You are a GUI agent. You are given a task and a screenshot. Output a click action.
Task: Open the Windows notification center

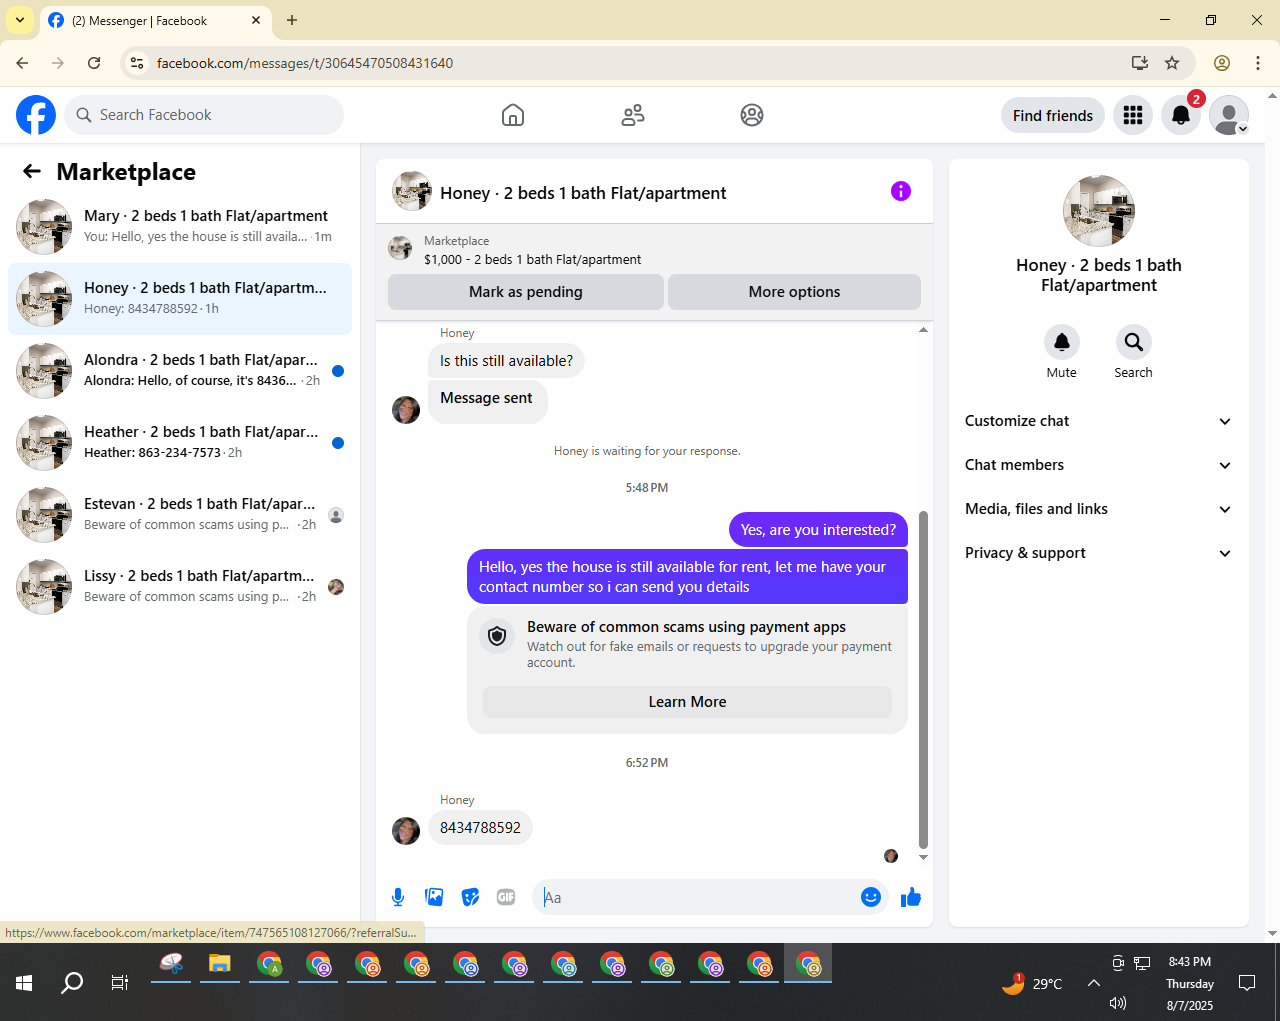(1247, 983)
